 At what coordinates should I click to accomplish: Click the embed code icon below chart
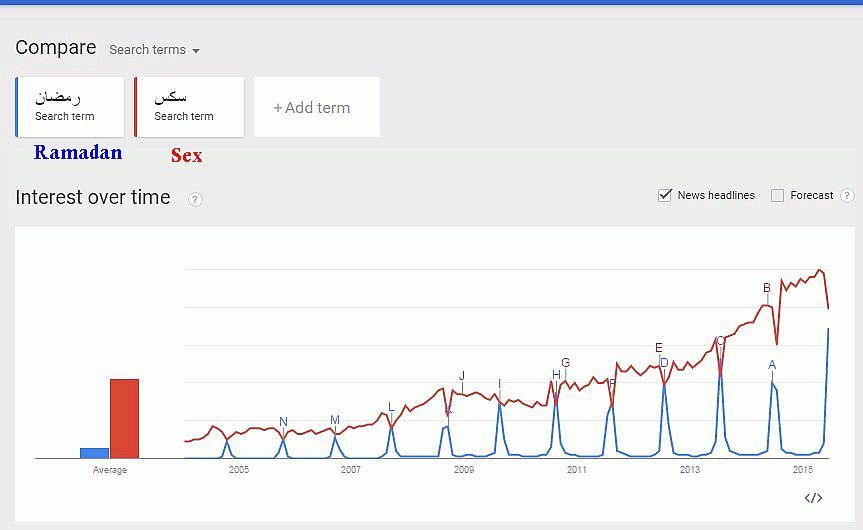[x=813, y=498]
